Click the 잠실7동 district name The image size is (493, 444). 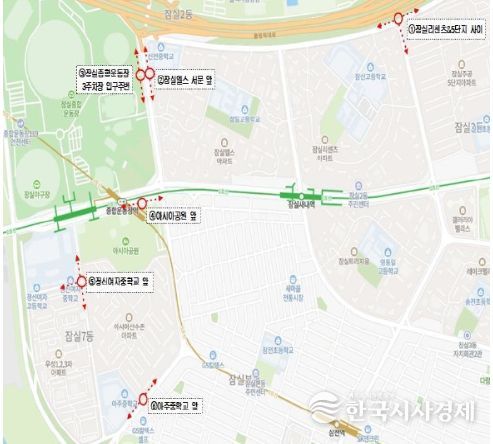coord(79,336)
